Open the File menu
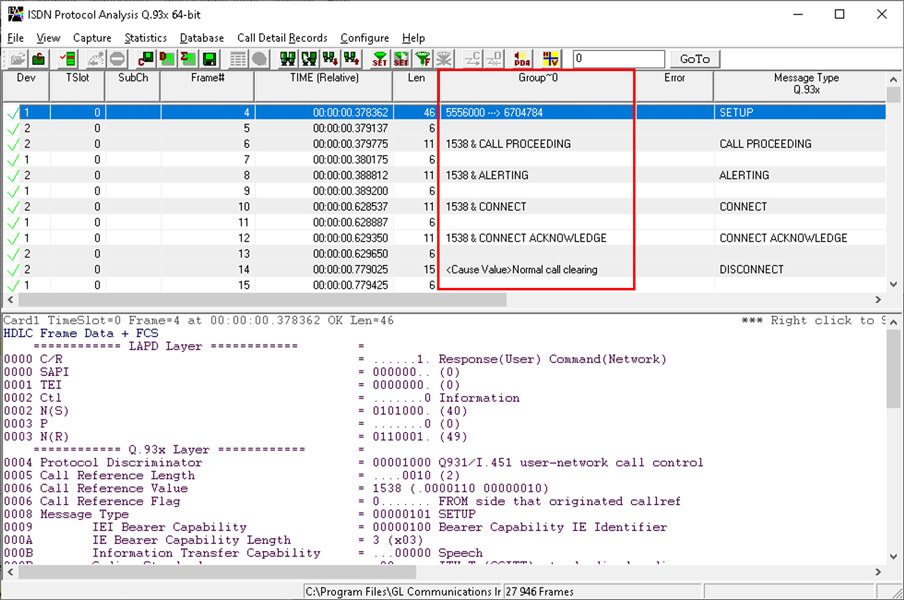 tap(16, 38)
